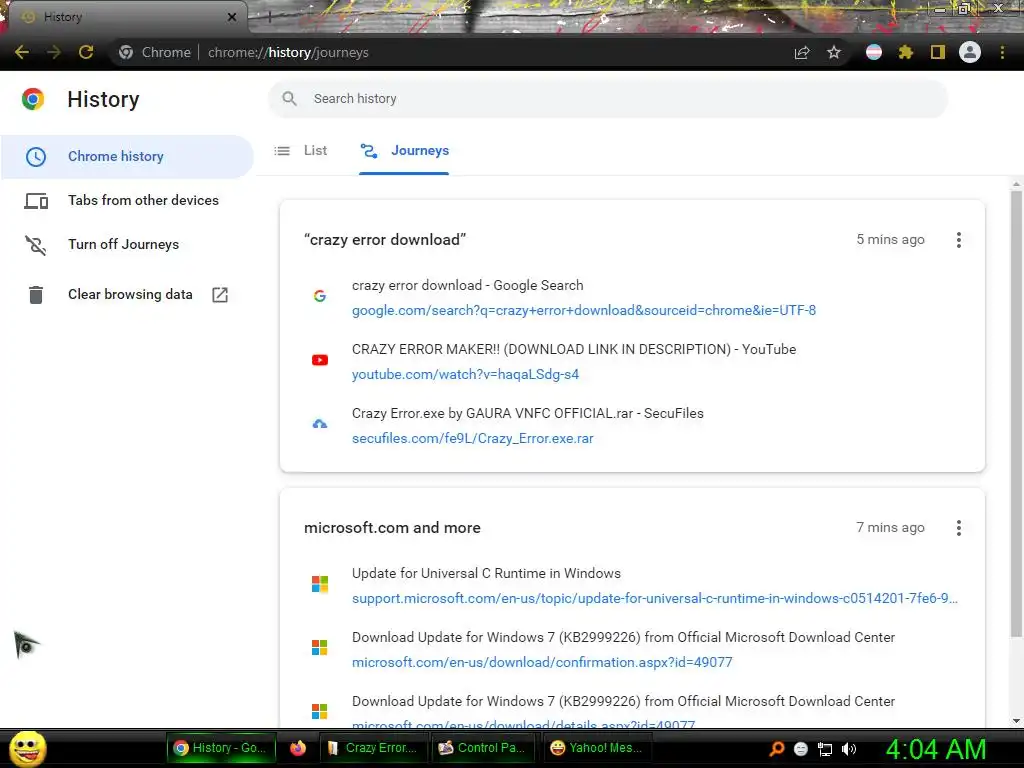The image size is (1024, 768).
Task: Click the YouTube favicon of Crazy Error Maker entry
Action: (319, 360)
